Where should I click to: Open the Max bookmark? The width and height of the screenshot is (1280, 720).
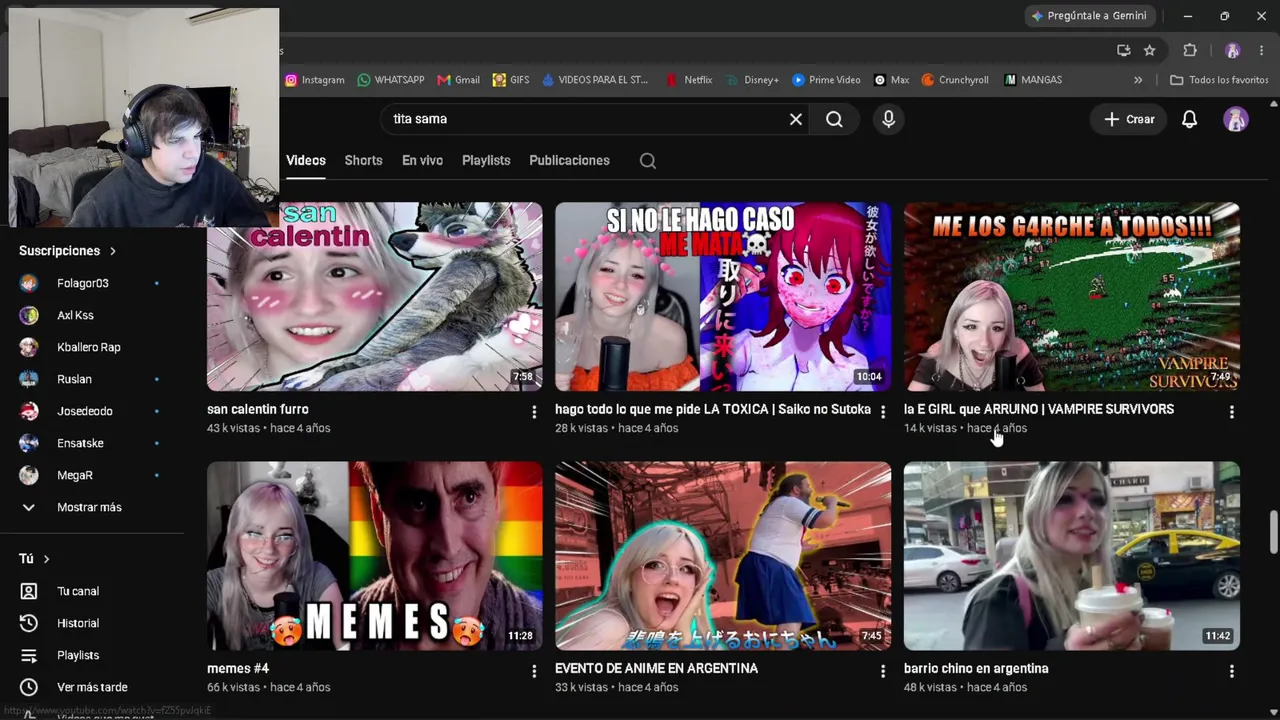pos(891,80)
